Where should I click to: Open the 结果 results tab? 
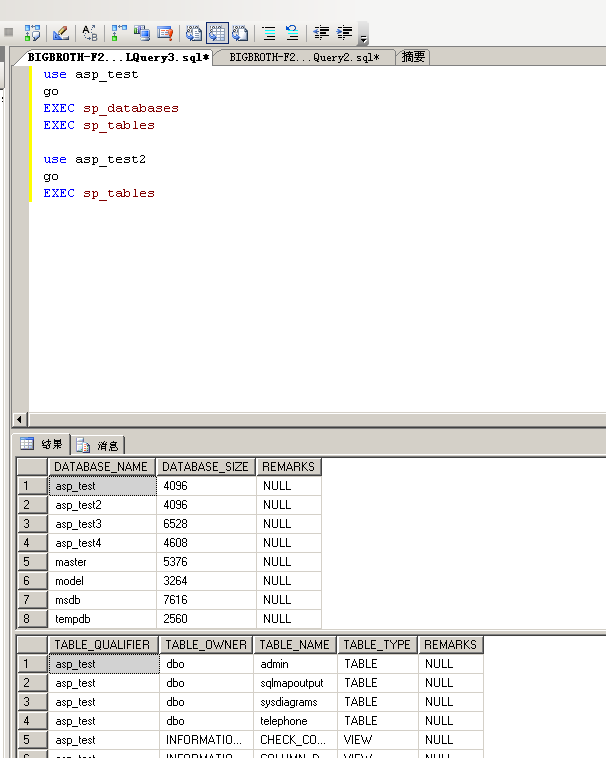[42, 444]
